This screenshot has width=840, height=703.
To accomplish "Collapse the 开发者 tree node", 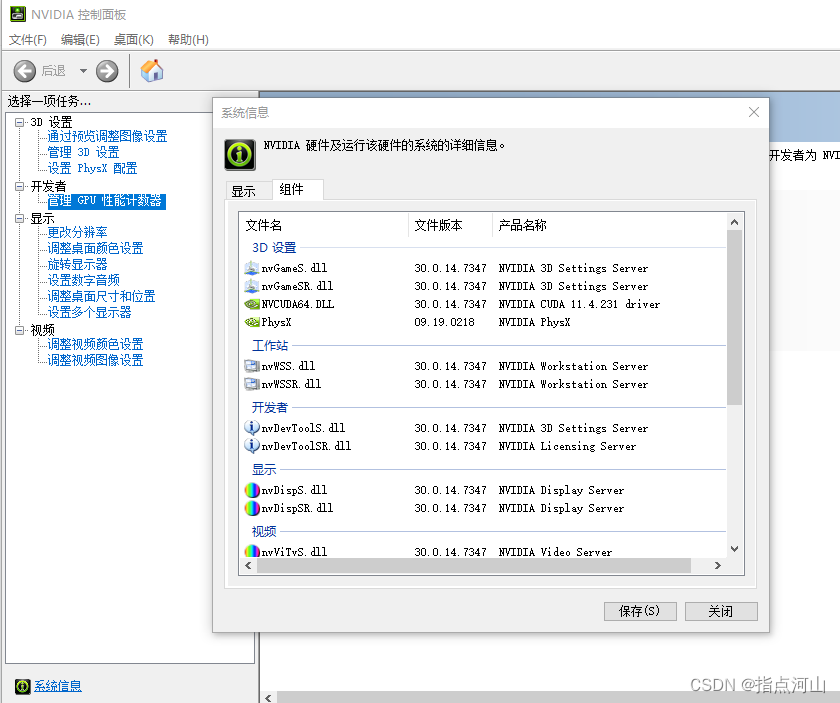I will point(19,186).
